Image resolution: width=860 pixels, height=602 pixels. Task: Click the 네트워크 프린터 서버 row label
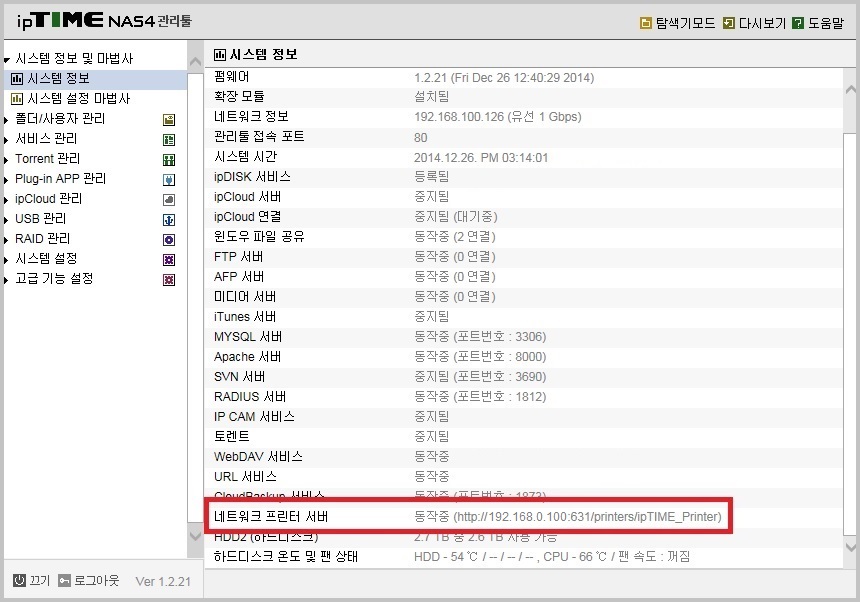coord(271,516)
